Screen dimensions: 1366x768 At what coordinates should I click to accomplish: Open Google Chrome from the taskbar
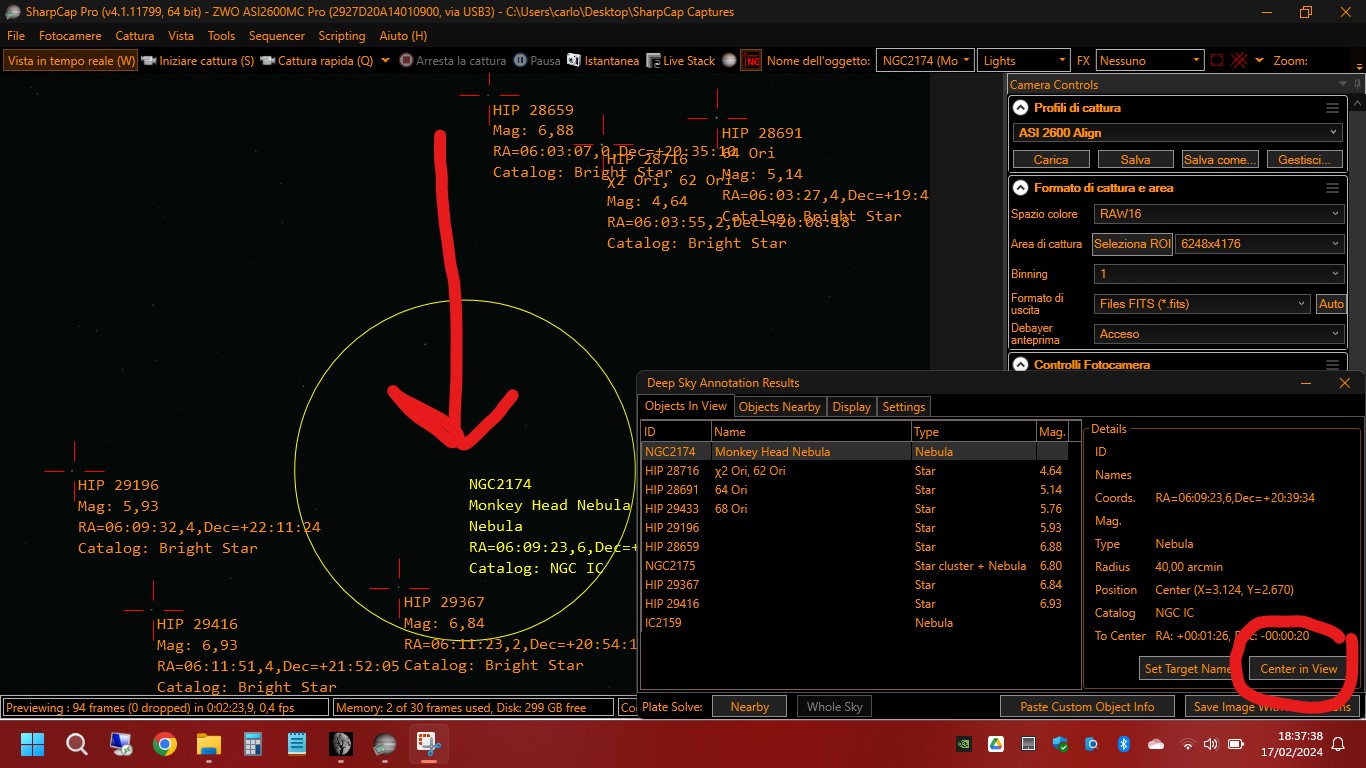(165, 744)
